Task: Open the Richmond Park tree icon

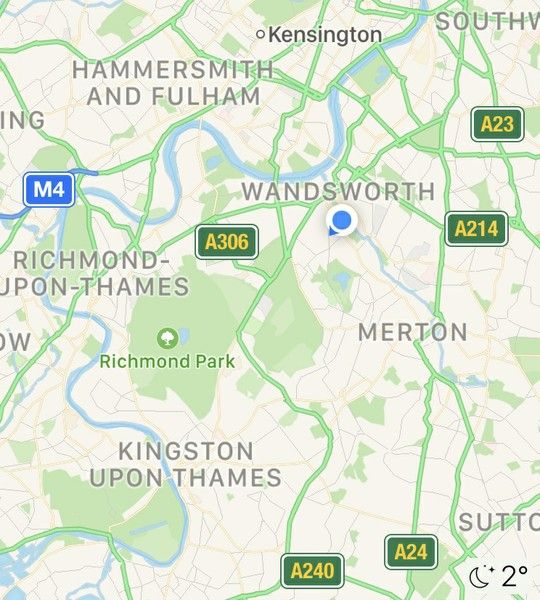Action: (168, 338)
